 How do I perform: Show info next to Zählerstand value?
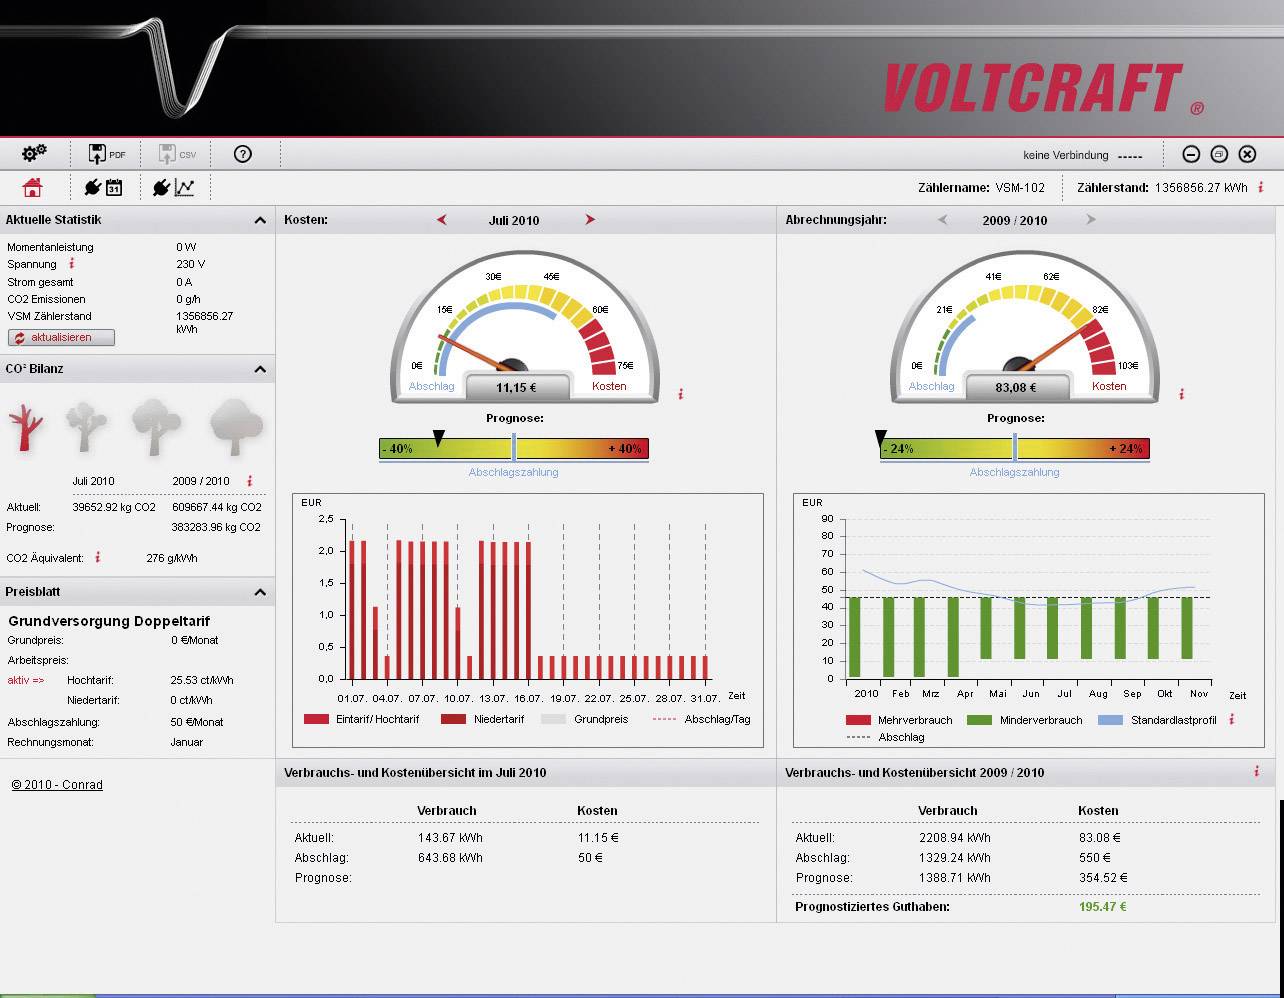point(1260,187)
